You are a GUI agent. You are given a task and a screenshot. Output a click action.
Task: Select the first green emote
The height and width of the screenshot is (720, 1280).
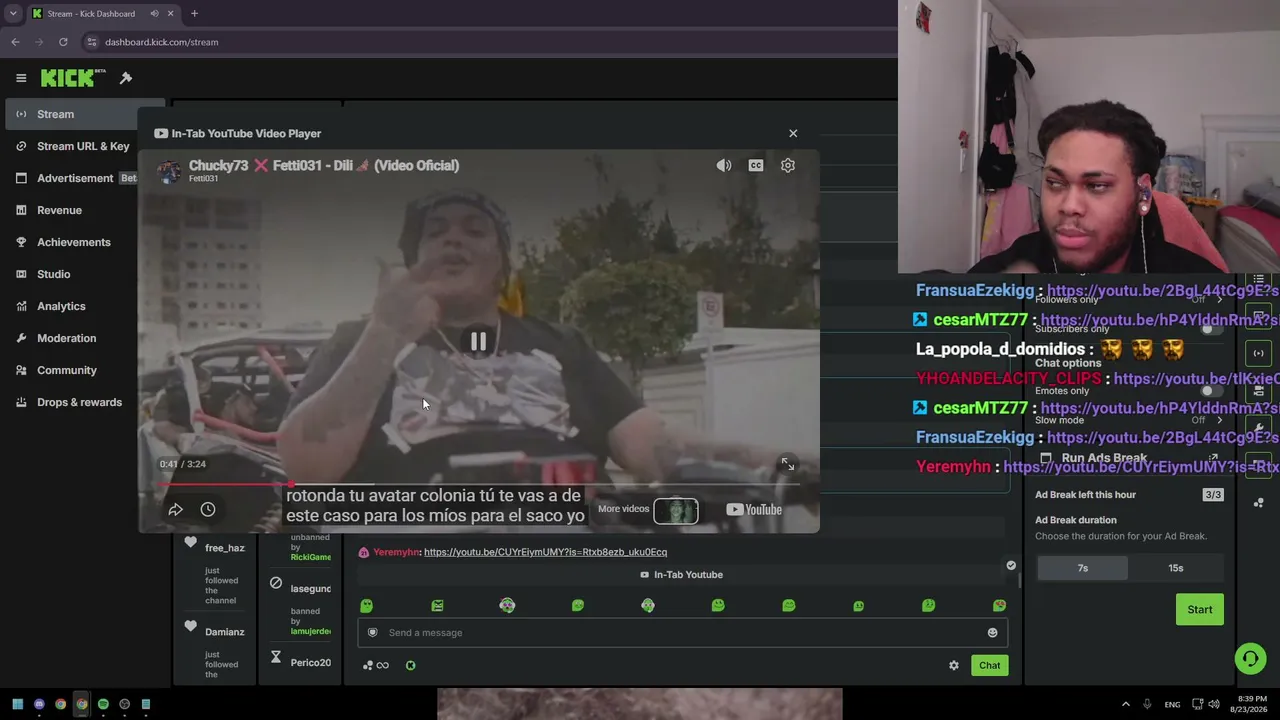pos(366,605)
